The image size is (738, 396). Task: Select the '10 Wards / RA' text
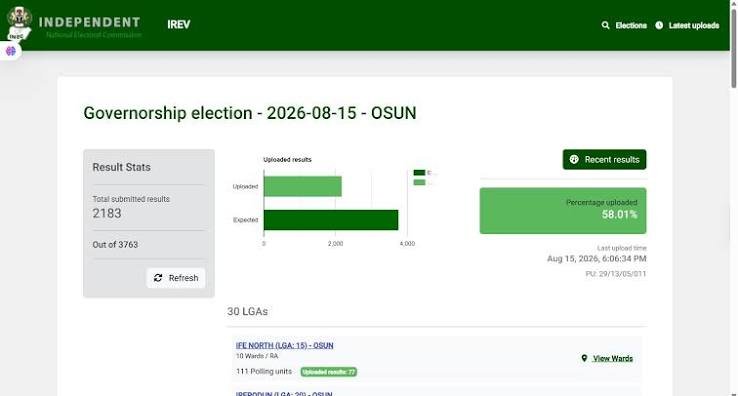point(257,356)
